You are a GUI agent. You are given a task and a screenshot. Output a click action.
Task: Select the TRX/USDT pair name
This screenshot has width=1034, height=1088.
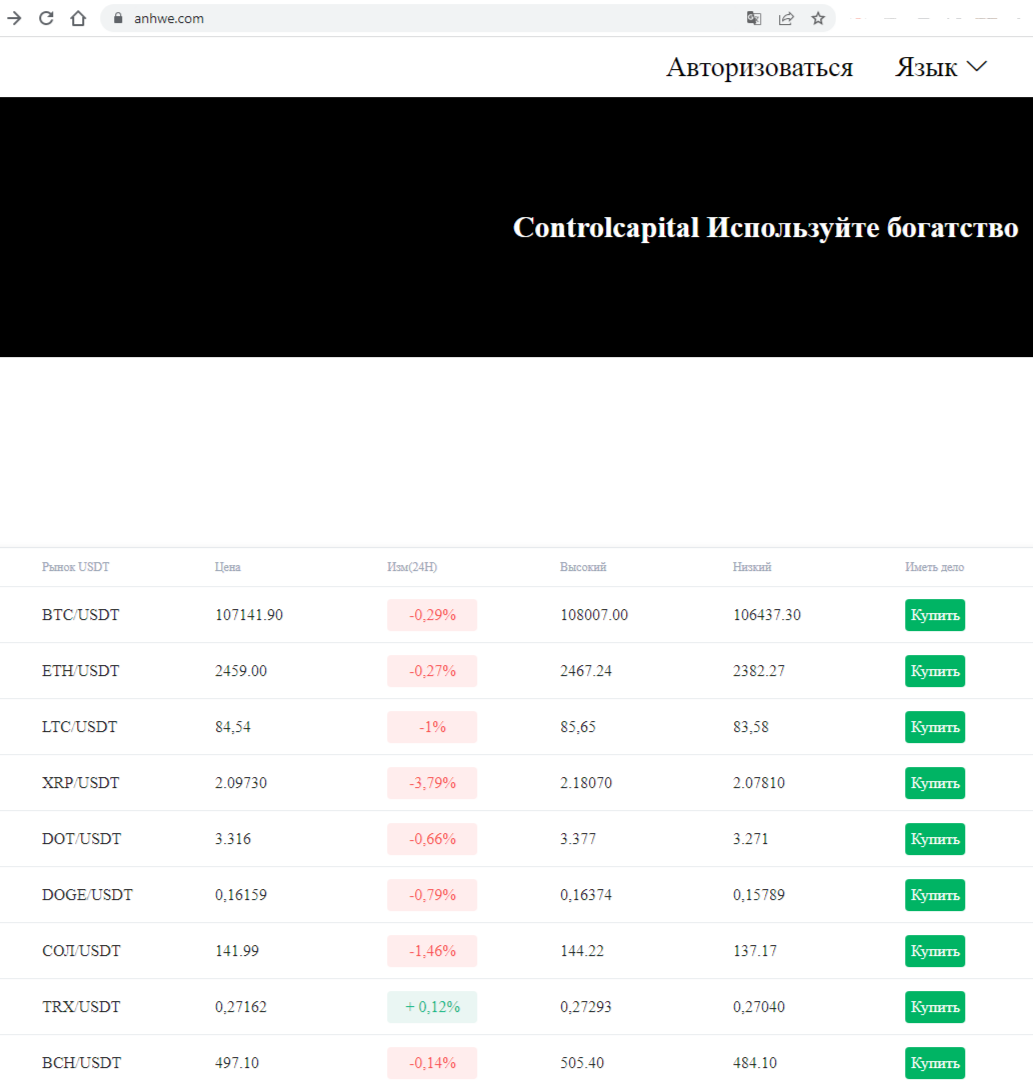[81, 1007]
